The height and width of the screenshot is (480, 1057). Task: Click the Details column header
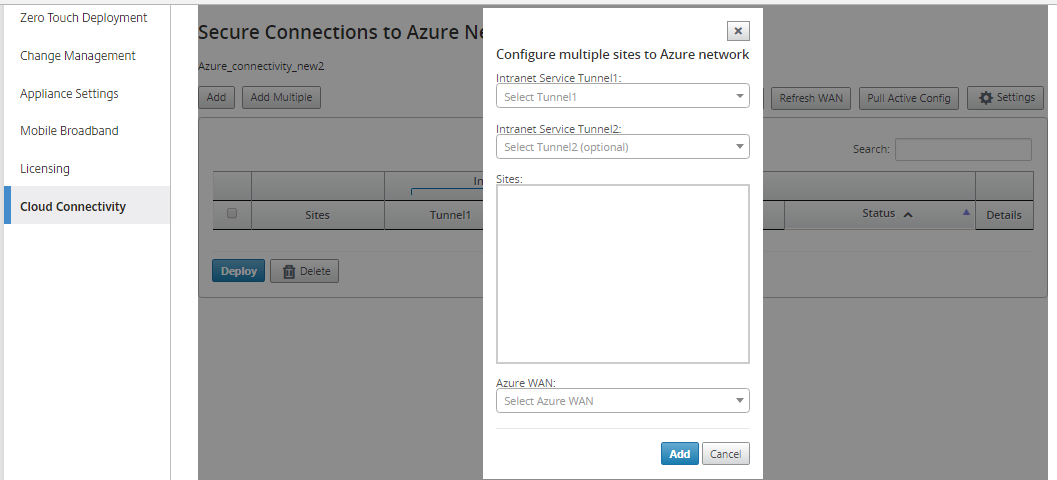pos(1004,215)
